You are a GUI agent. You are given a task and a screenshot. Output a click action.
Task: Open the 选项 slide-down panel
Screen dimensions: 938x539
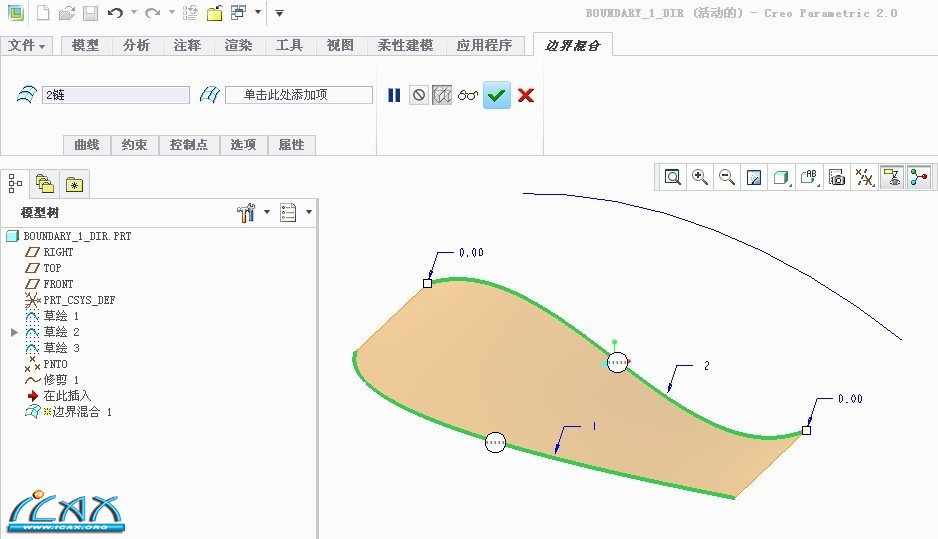[243, 145]
